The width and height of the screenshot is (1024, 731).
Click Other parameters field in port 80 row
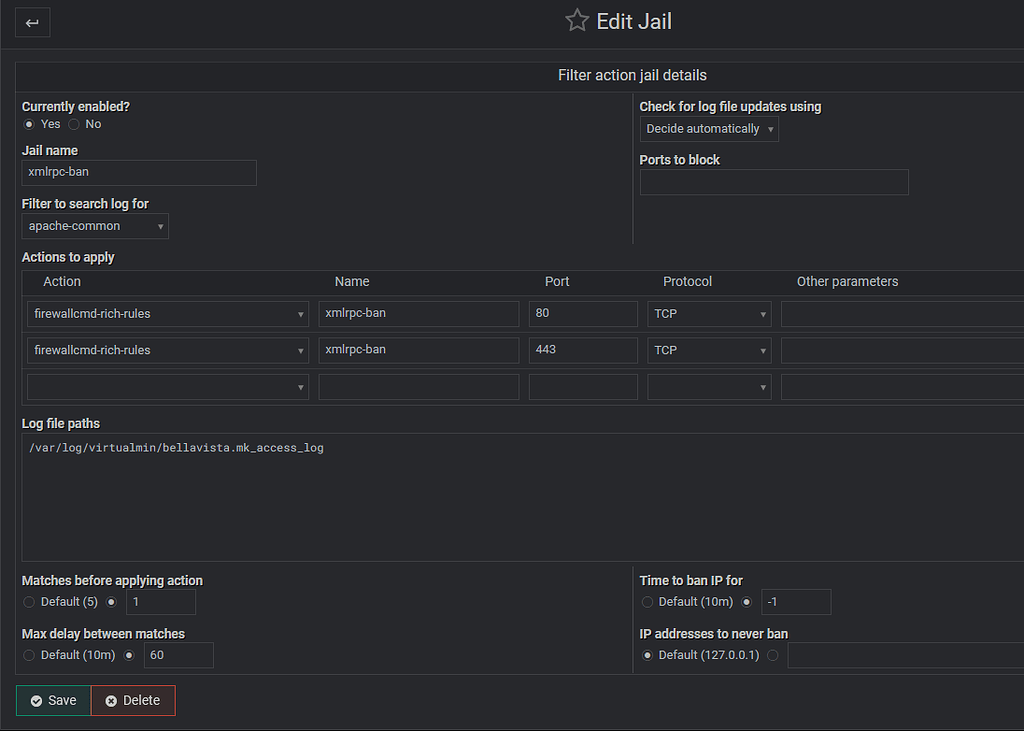tap(903, 314)
